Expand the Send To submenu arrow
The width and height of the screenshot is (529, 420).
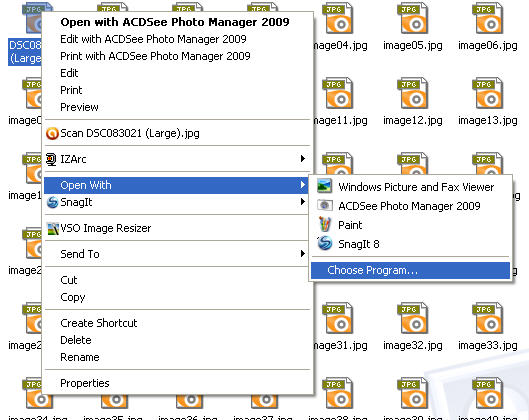pyautogui.click(x=303, y=254)
